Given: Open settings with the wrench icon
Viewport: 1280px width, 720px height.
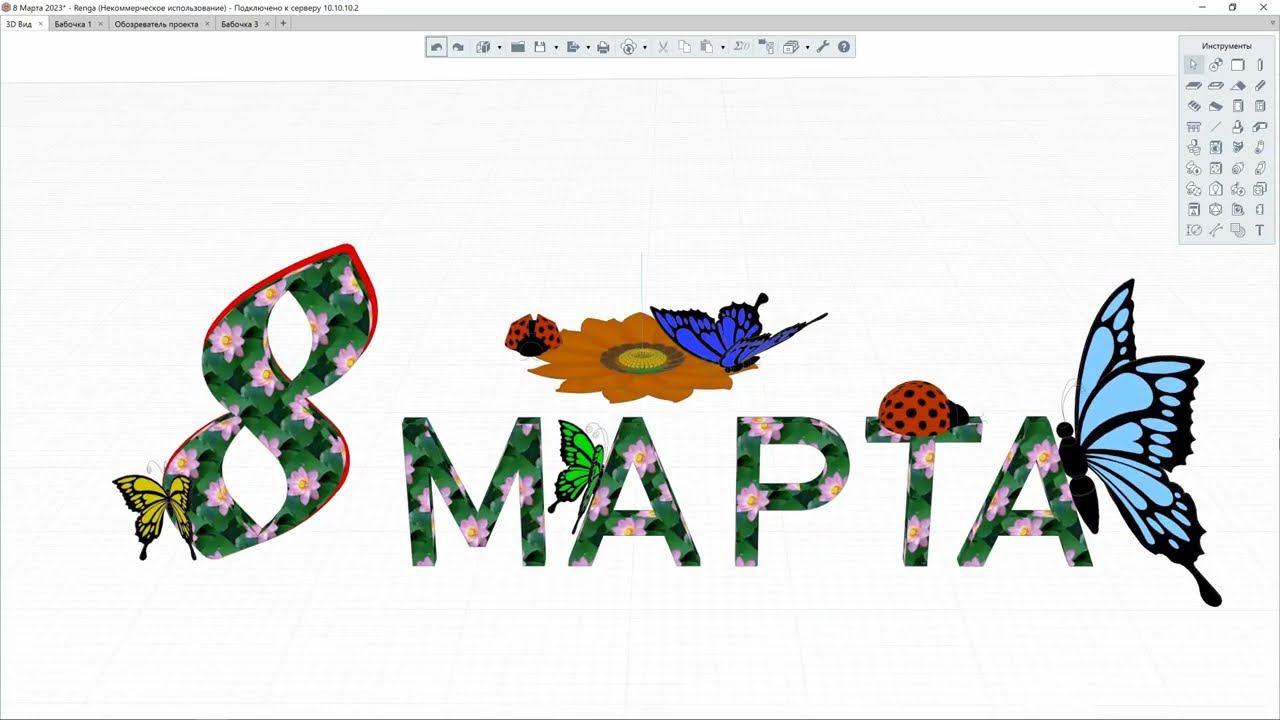Looking at the screenshot, I should pos(823,47).
